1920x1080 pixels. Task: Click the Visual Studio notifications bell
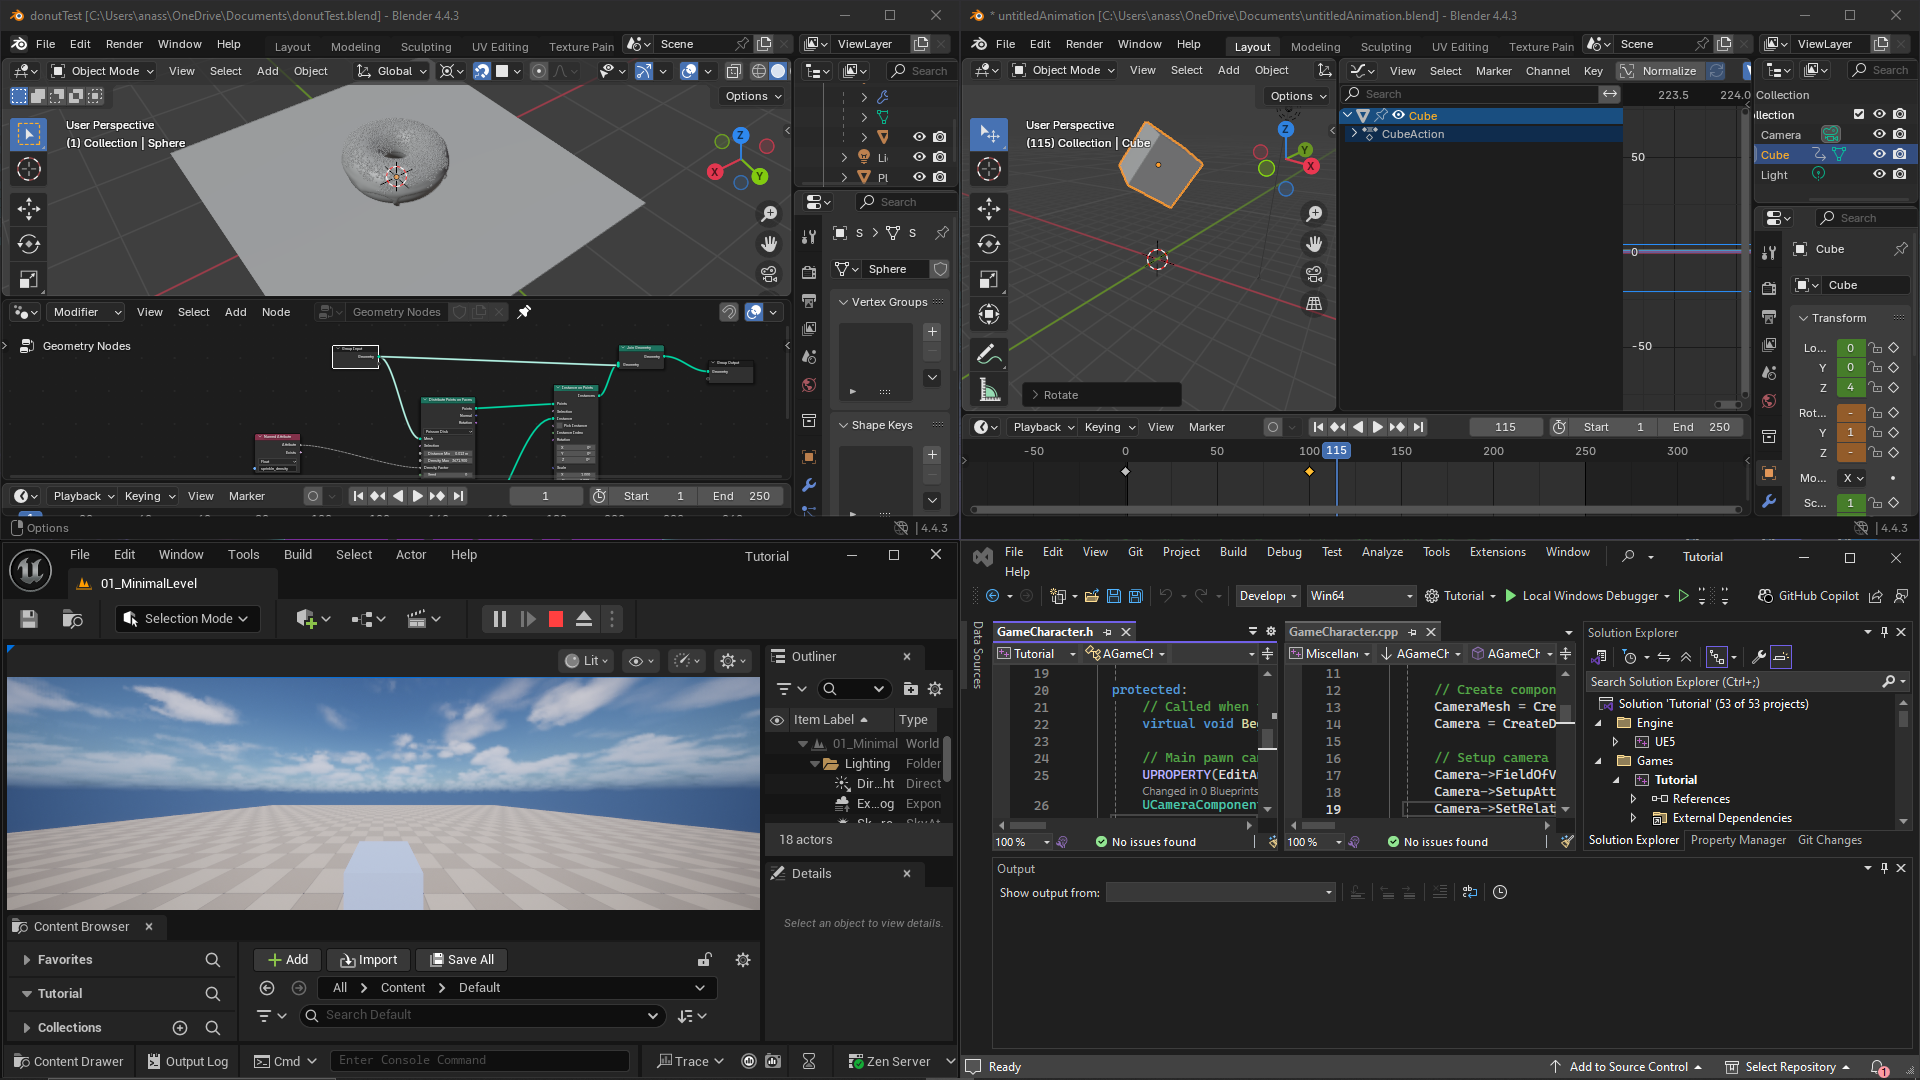(1879, 1067)
